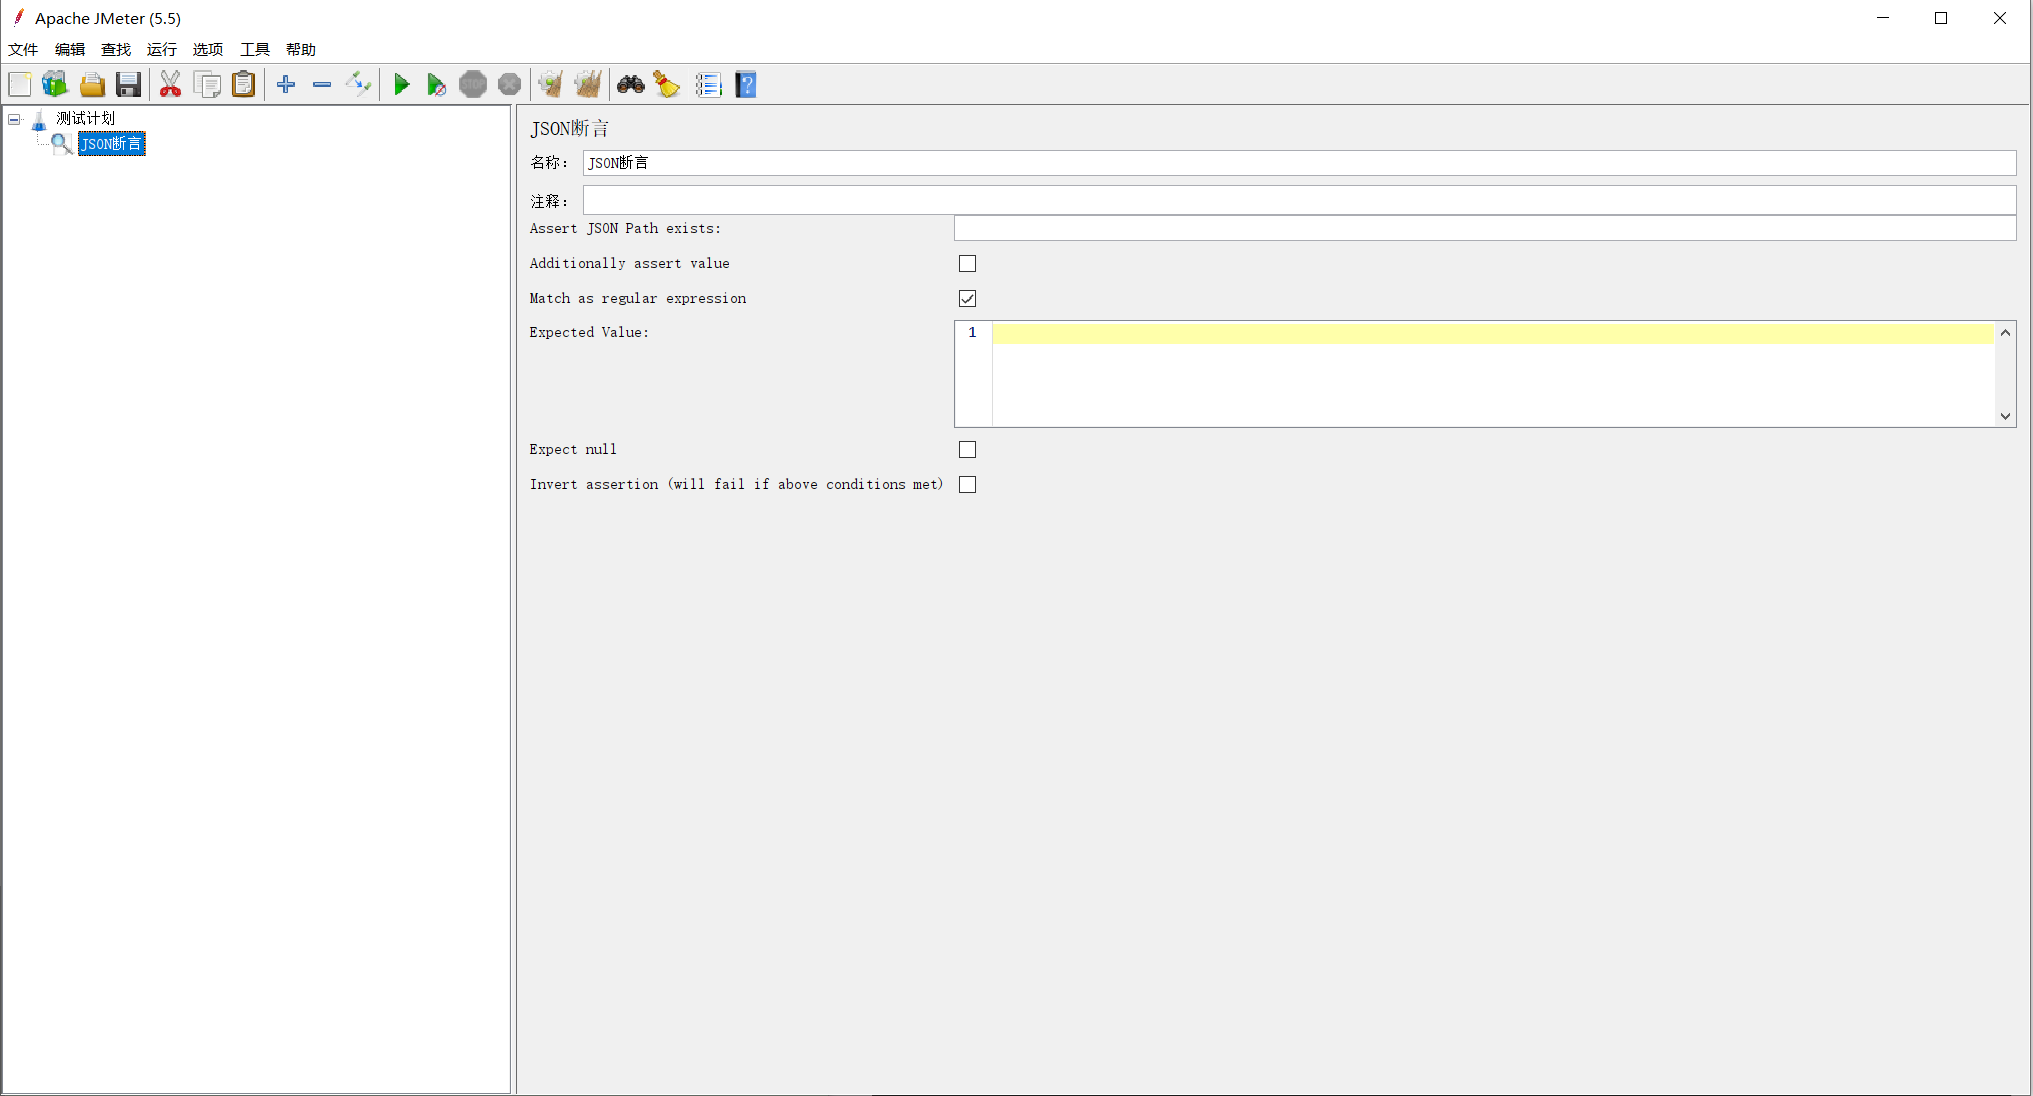
Task: Open the Templates icon
Action: 55,85
